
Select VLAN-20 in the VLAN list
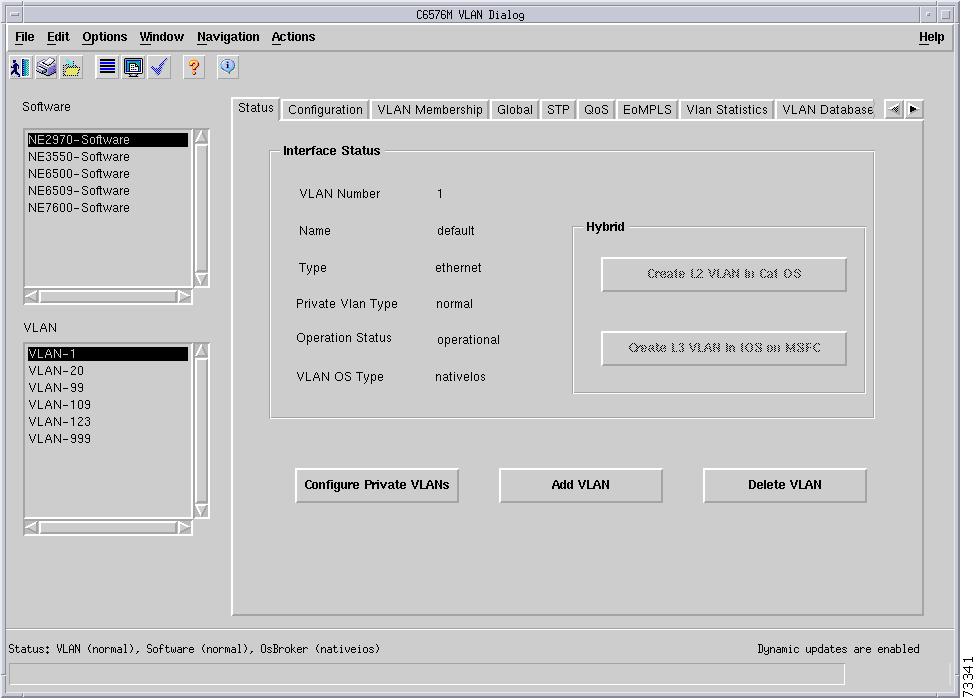(107, 370)
